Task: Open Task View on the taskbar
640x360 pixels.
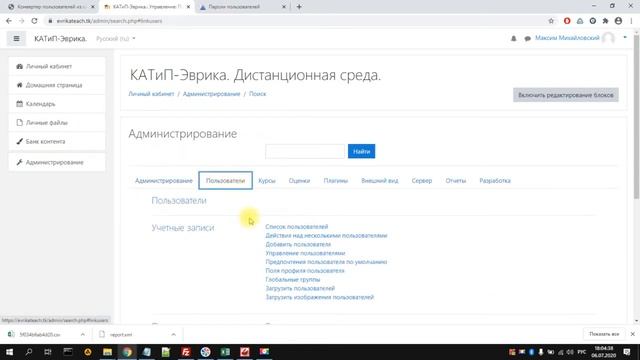Action: click(48, 352)
